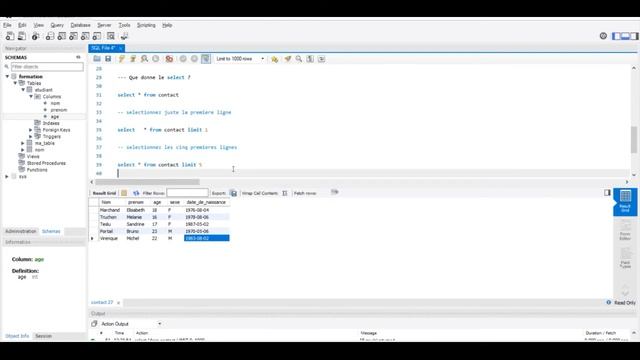Click the create new function icon
Screen dimensions: 640x360
97,36
